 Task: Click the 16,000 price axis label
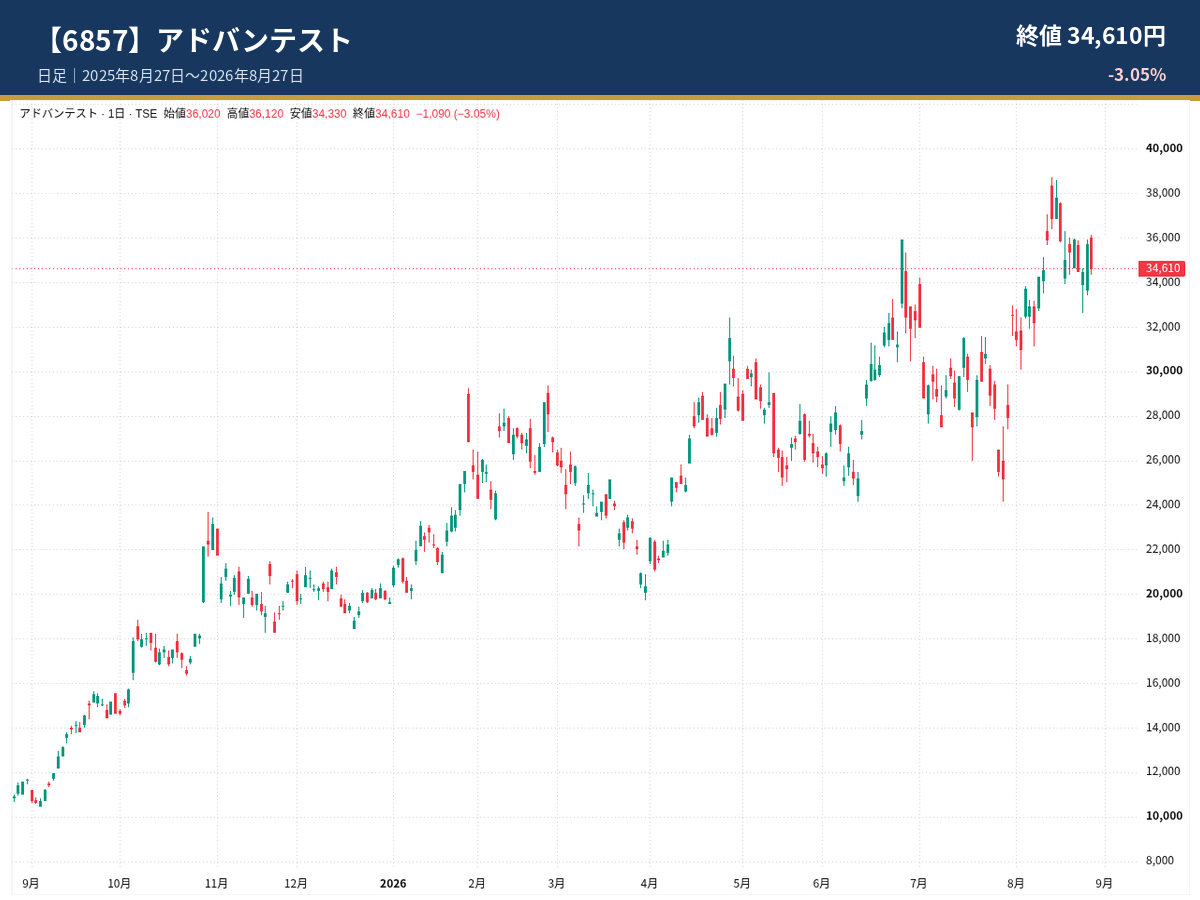click(1164, 683)
